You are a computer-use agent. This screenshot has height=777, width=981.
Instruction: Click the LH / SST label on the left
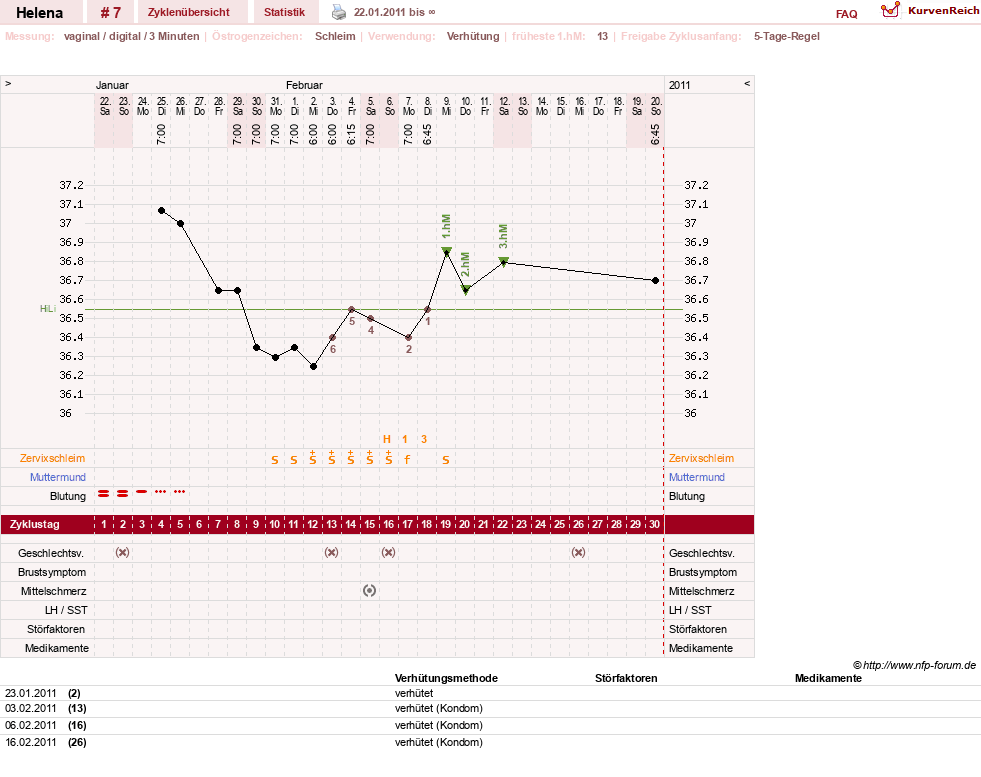pyautogui.click(x=66, y=610)
